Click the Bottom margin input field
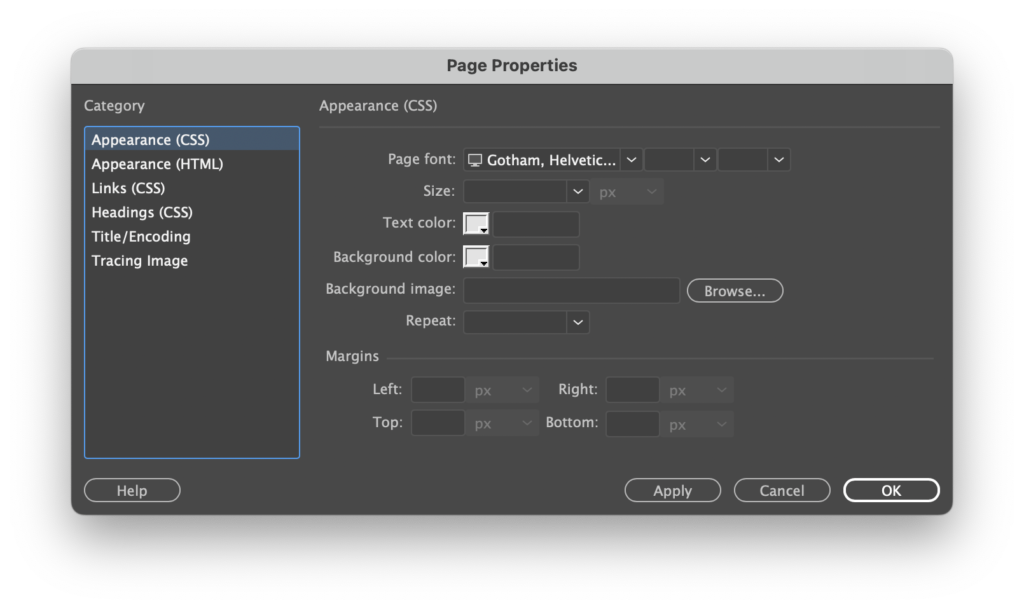This screenshot has height=609, width=1024. pos(632,424)
